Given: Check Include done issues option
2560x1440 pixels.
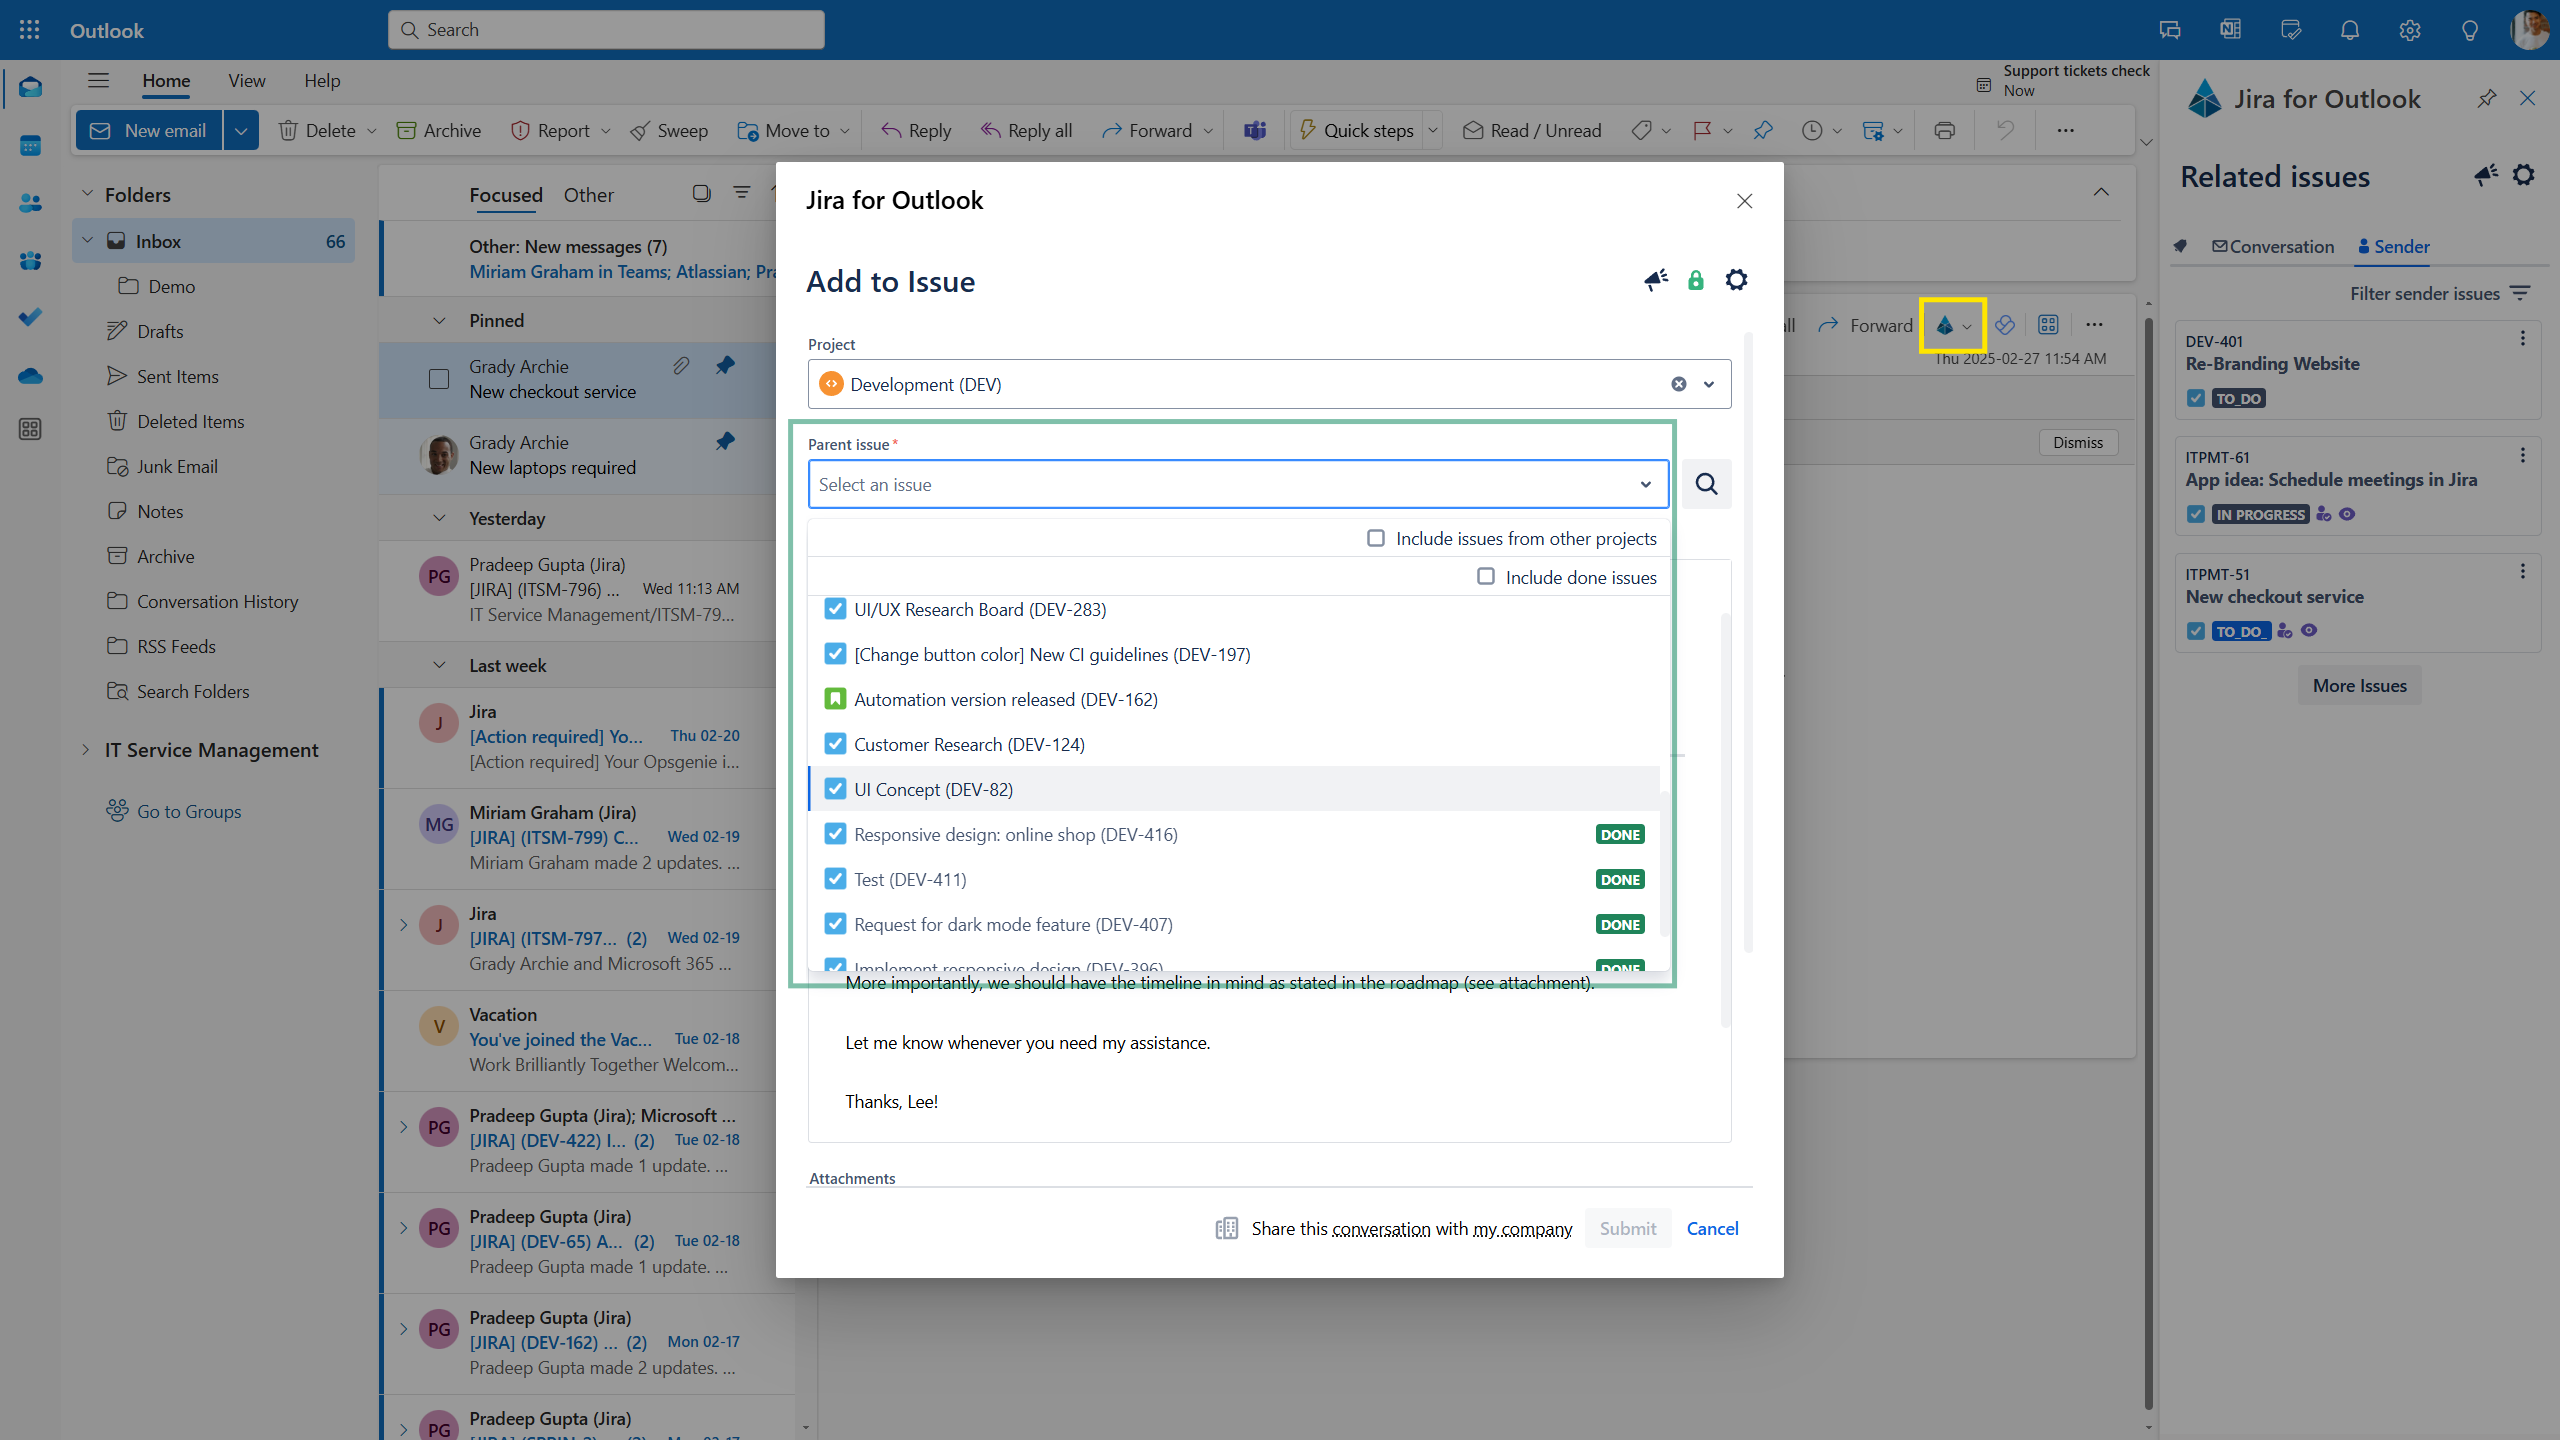Looking at the screenshot, I should pyautogui.click(x=1486, y=577).
